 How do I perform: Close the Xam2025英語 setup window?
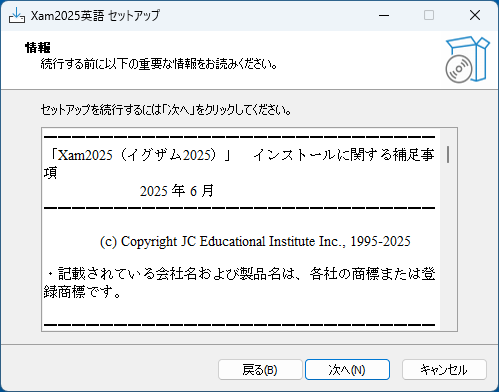tap(475, 15)
